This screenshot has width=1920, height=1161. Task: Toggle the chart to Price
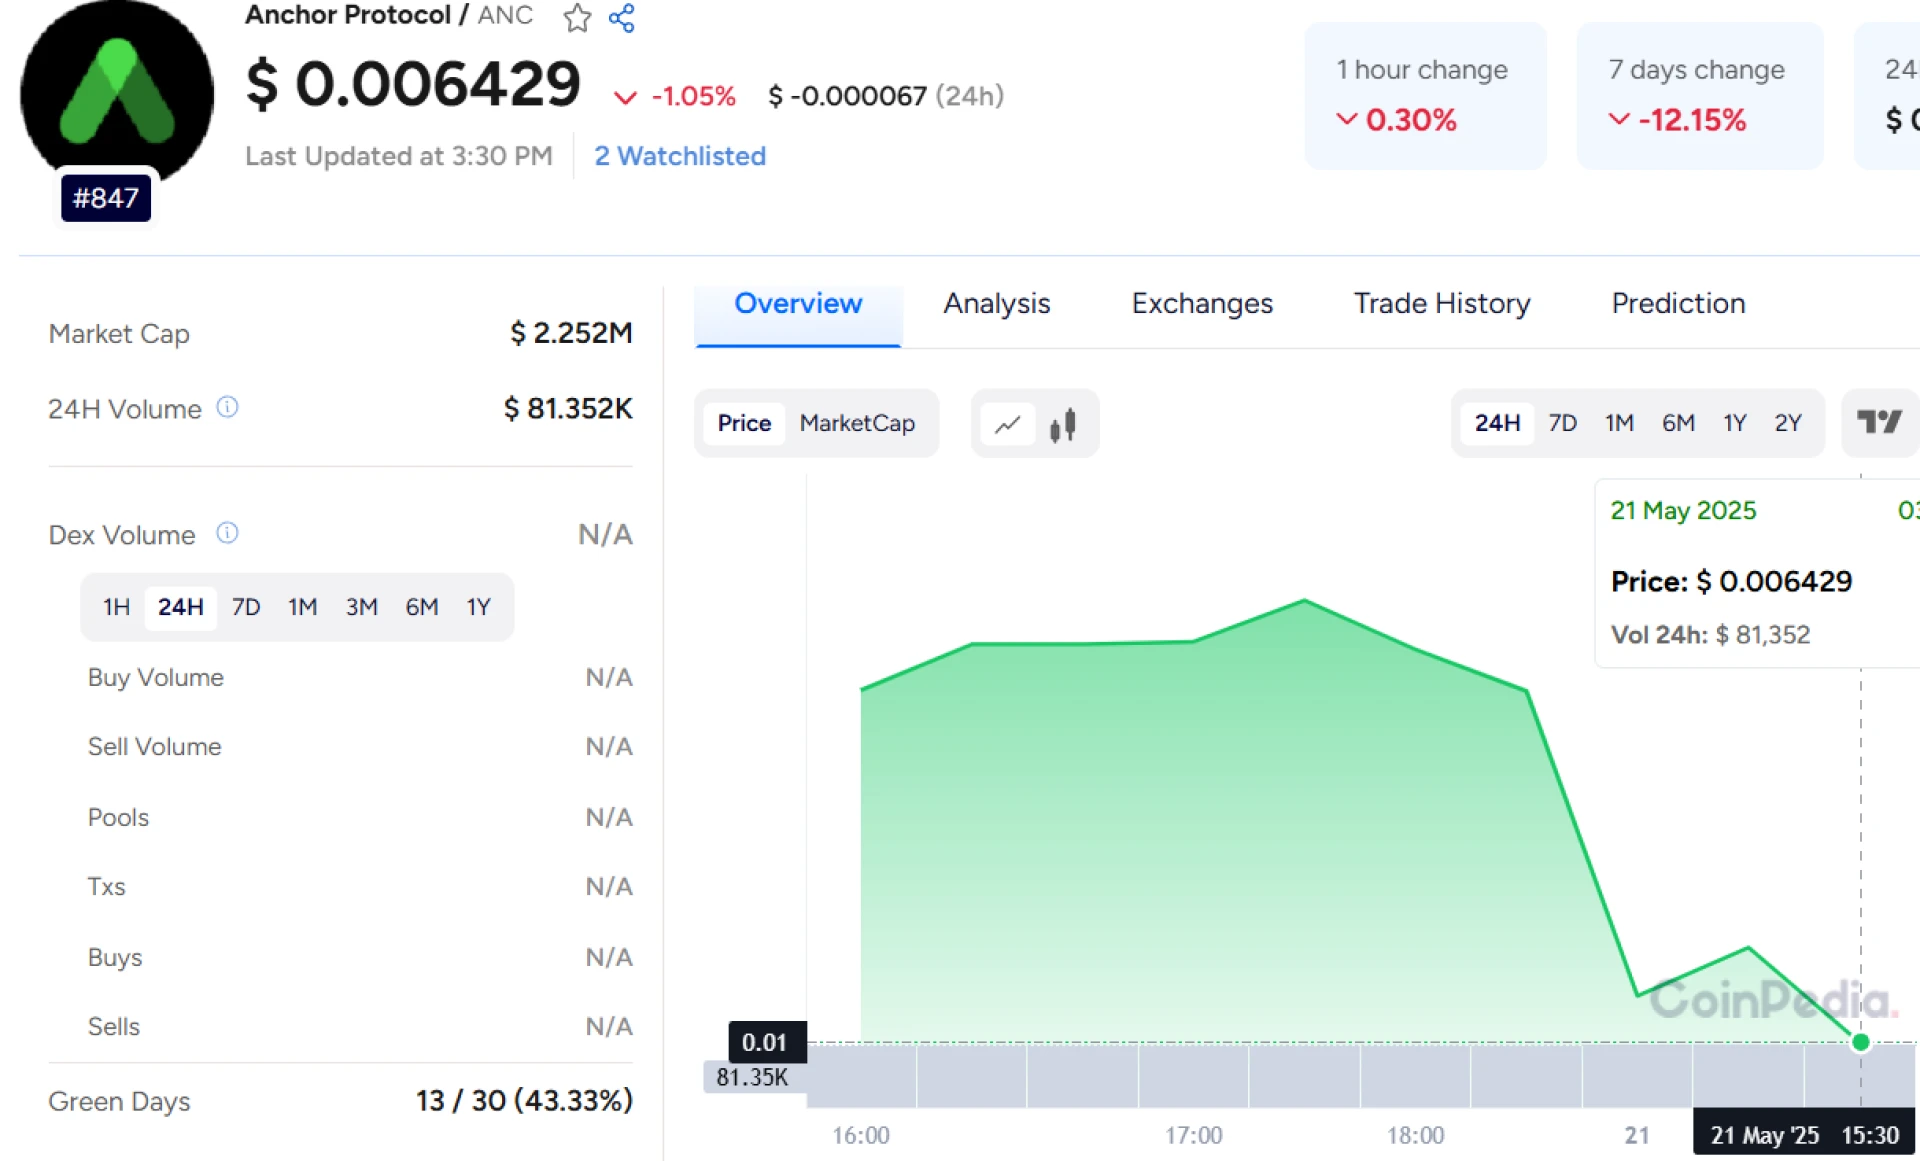pos(744,423)
